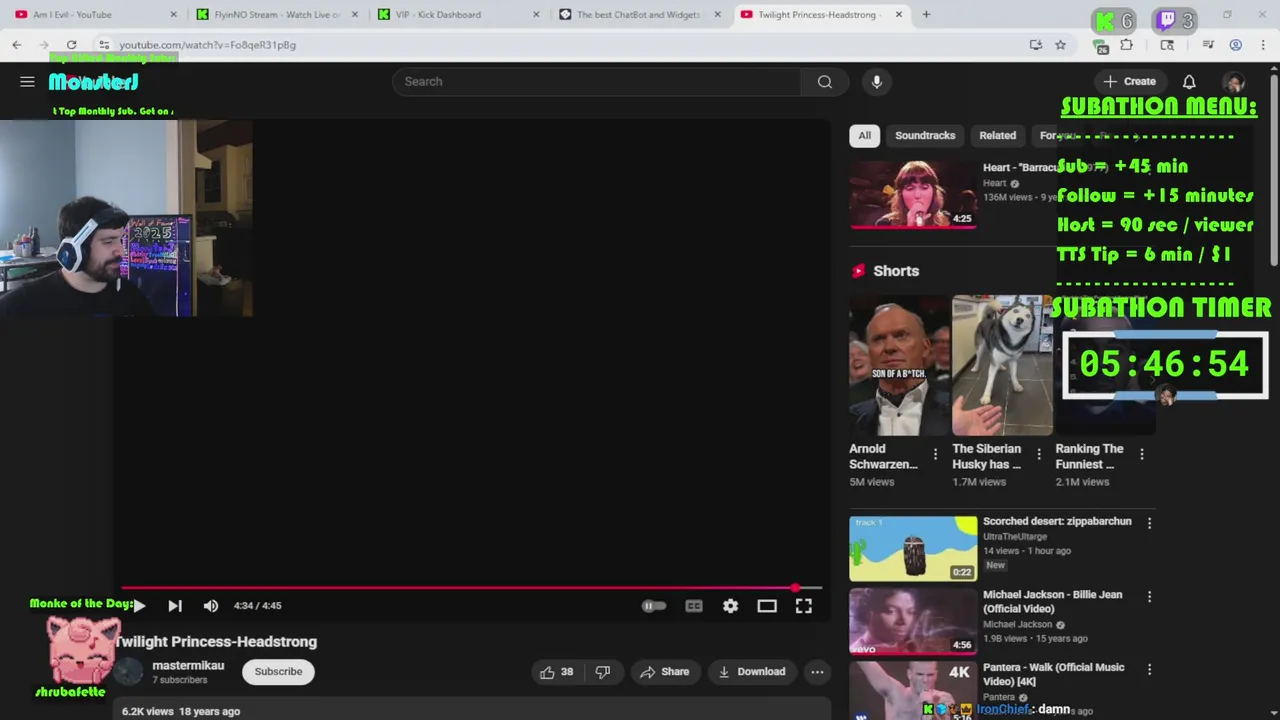Viewport: 1280px width, 720px height.
Task: Enter fullscreen mode in the player
Action: tap(804, 606)
